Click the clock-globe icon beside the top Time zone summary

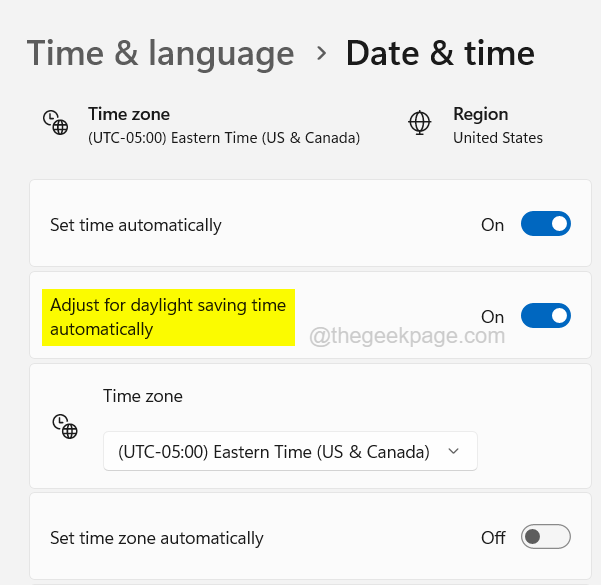tap(55, 123)
